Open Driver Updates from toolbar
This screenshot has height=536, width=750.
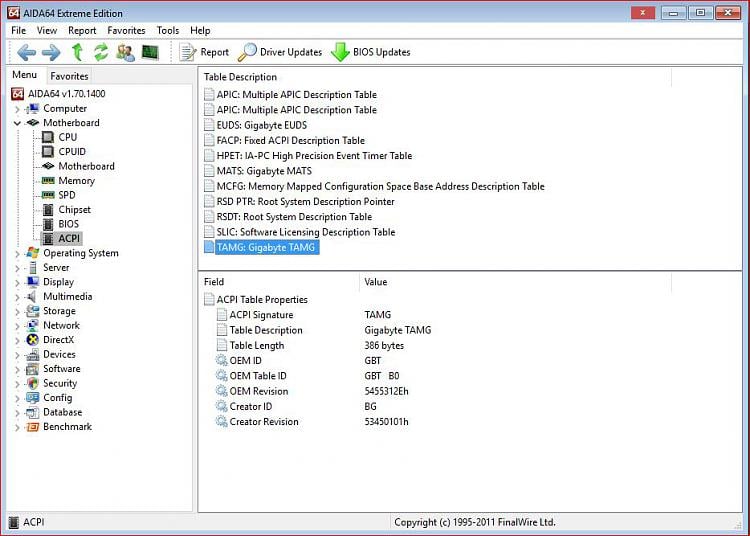[280, 52]
